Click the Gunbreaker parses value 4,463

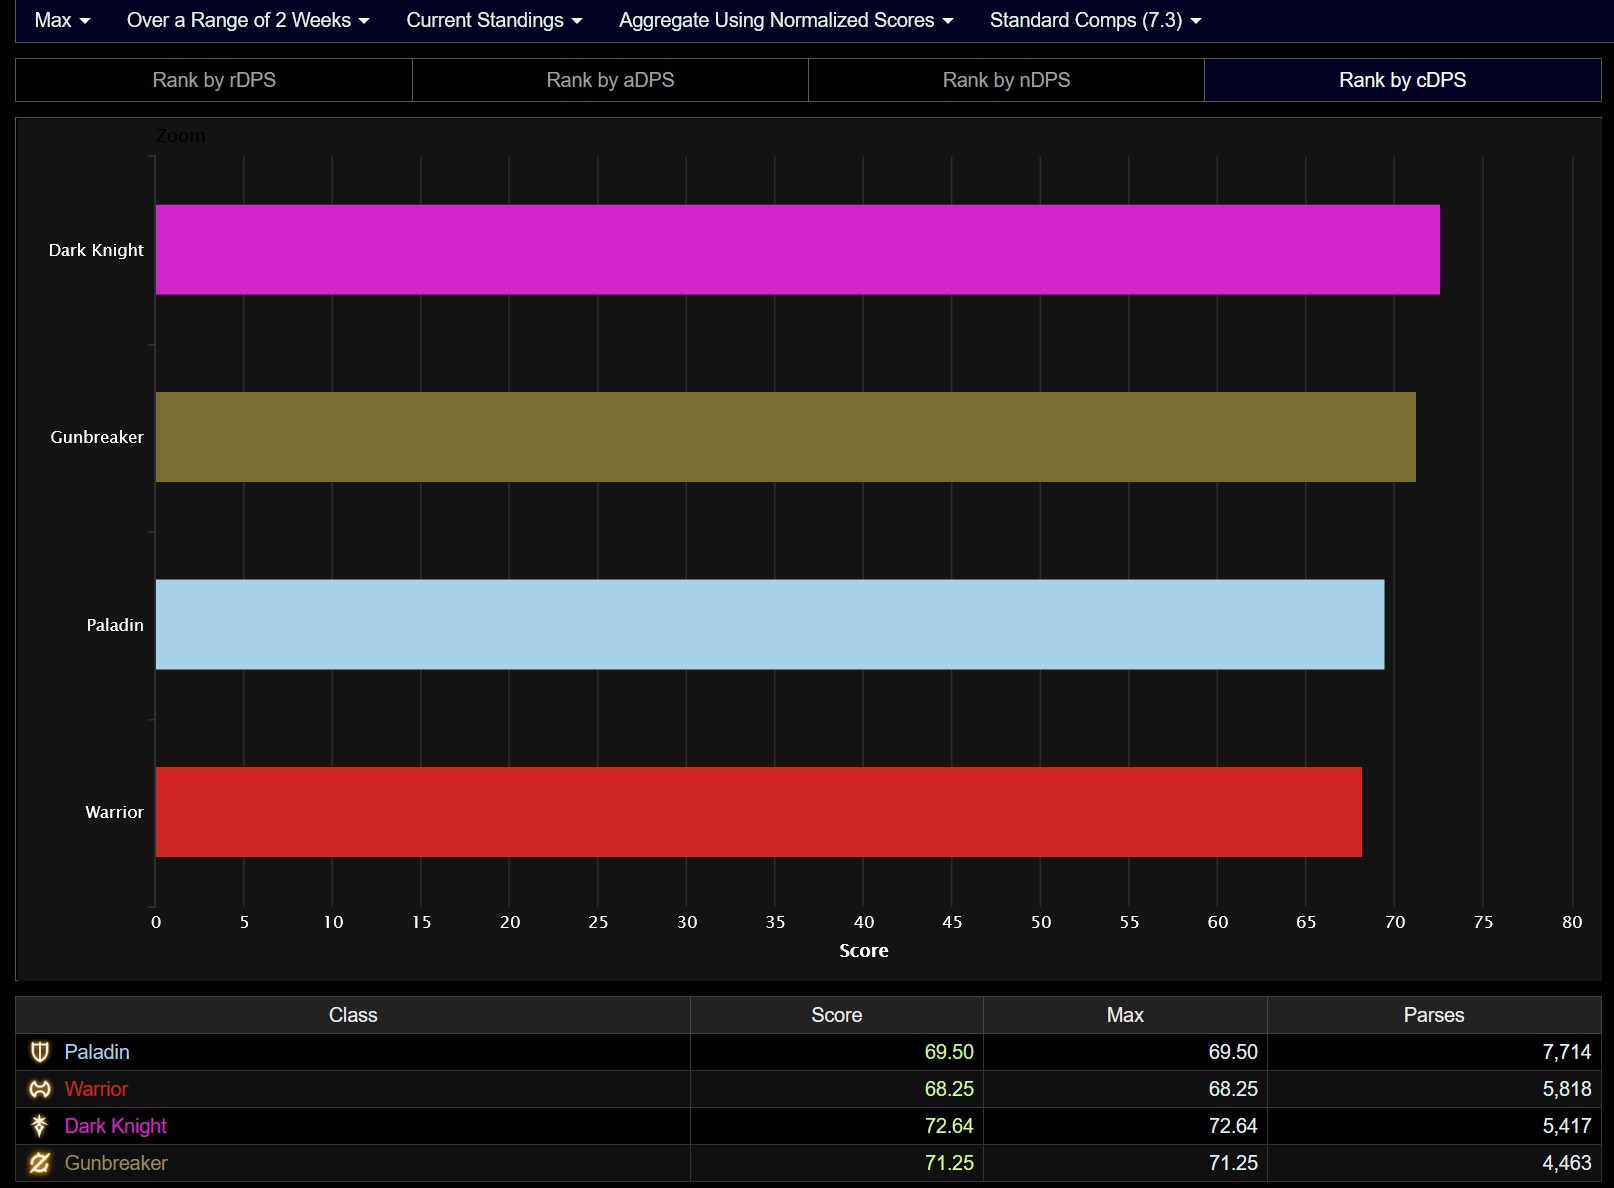tap(1566, 1163)
